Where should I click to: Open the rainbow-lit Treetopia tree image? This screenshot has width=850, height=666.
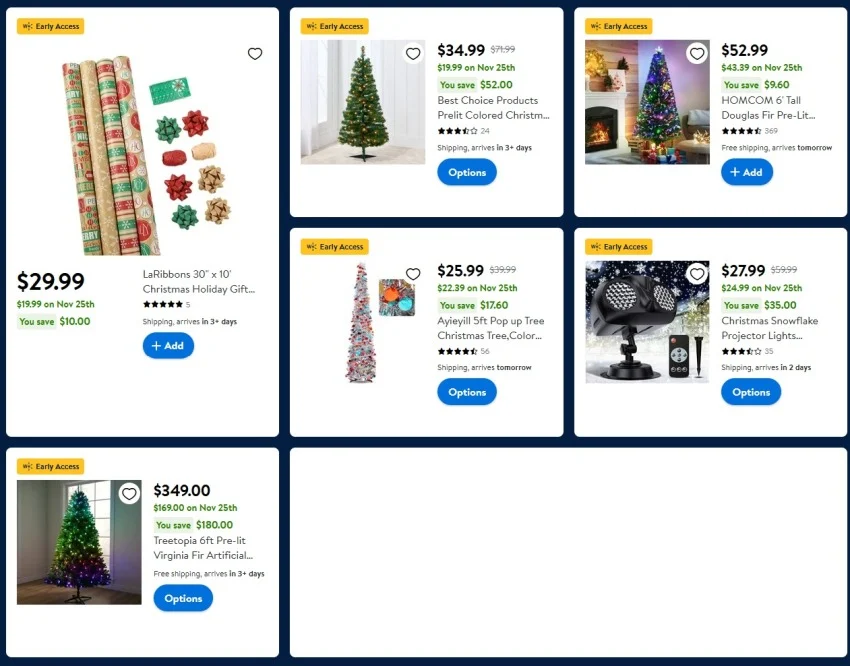pos(79,542)
